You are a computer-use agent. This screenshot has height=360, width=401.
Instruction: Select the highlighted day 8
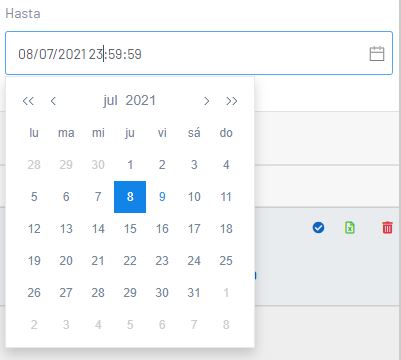click(x=130, y=197)
